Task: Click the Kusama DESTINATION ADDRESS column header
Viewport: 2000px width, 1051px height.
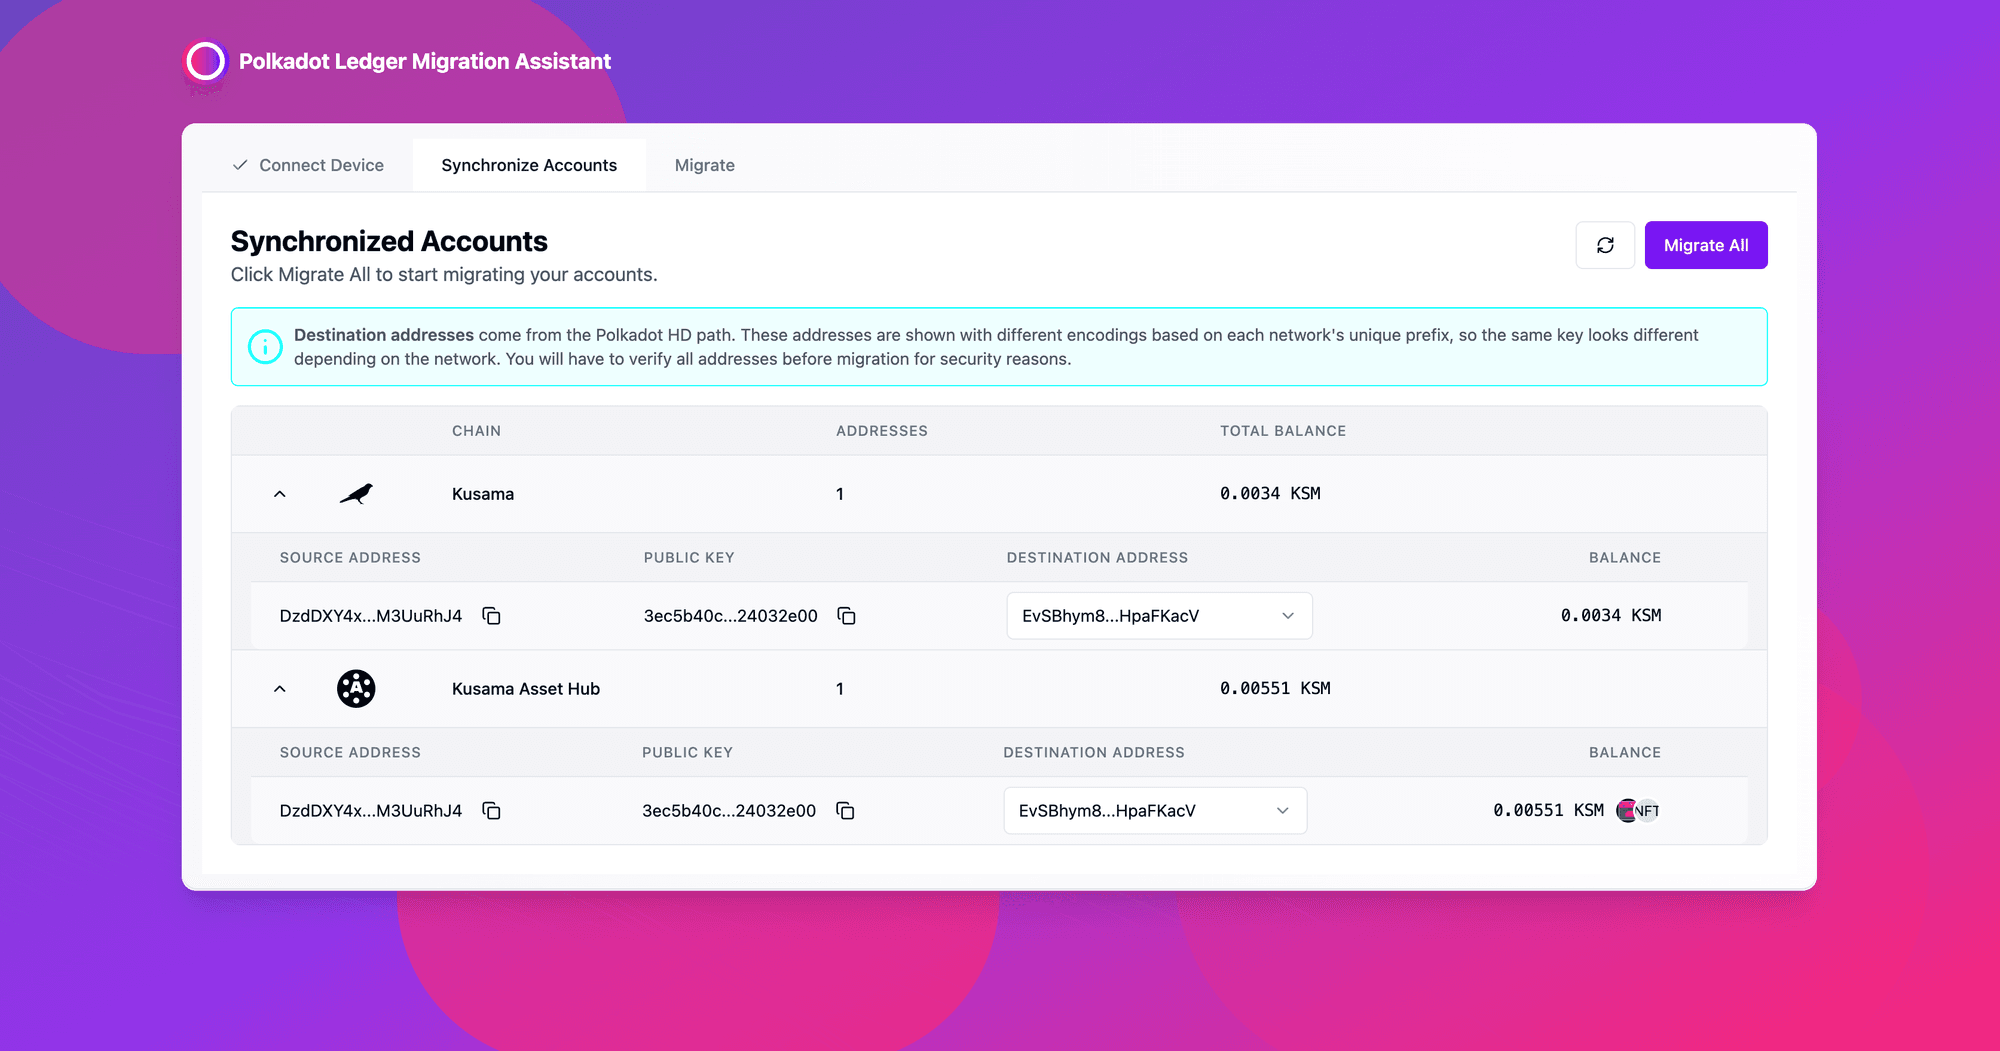Action: tap(1097, 558)
